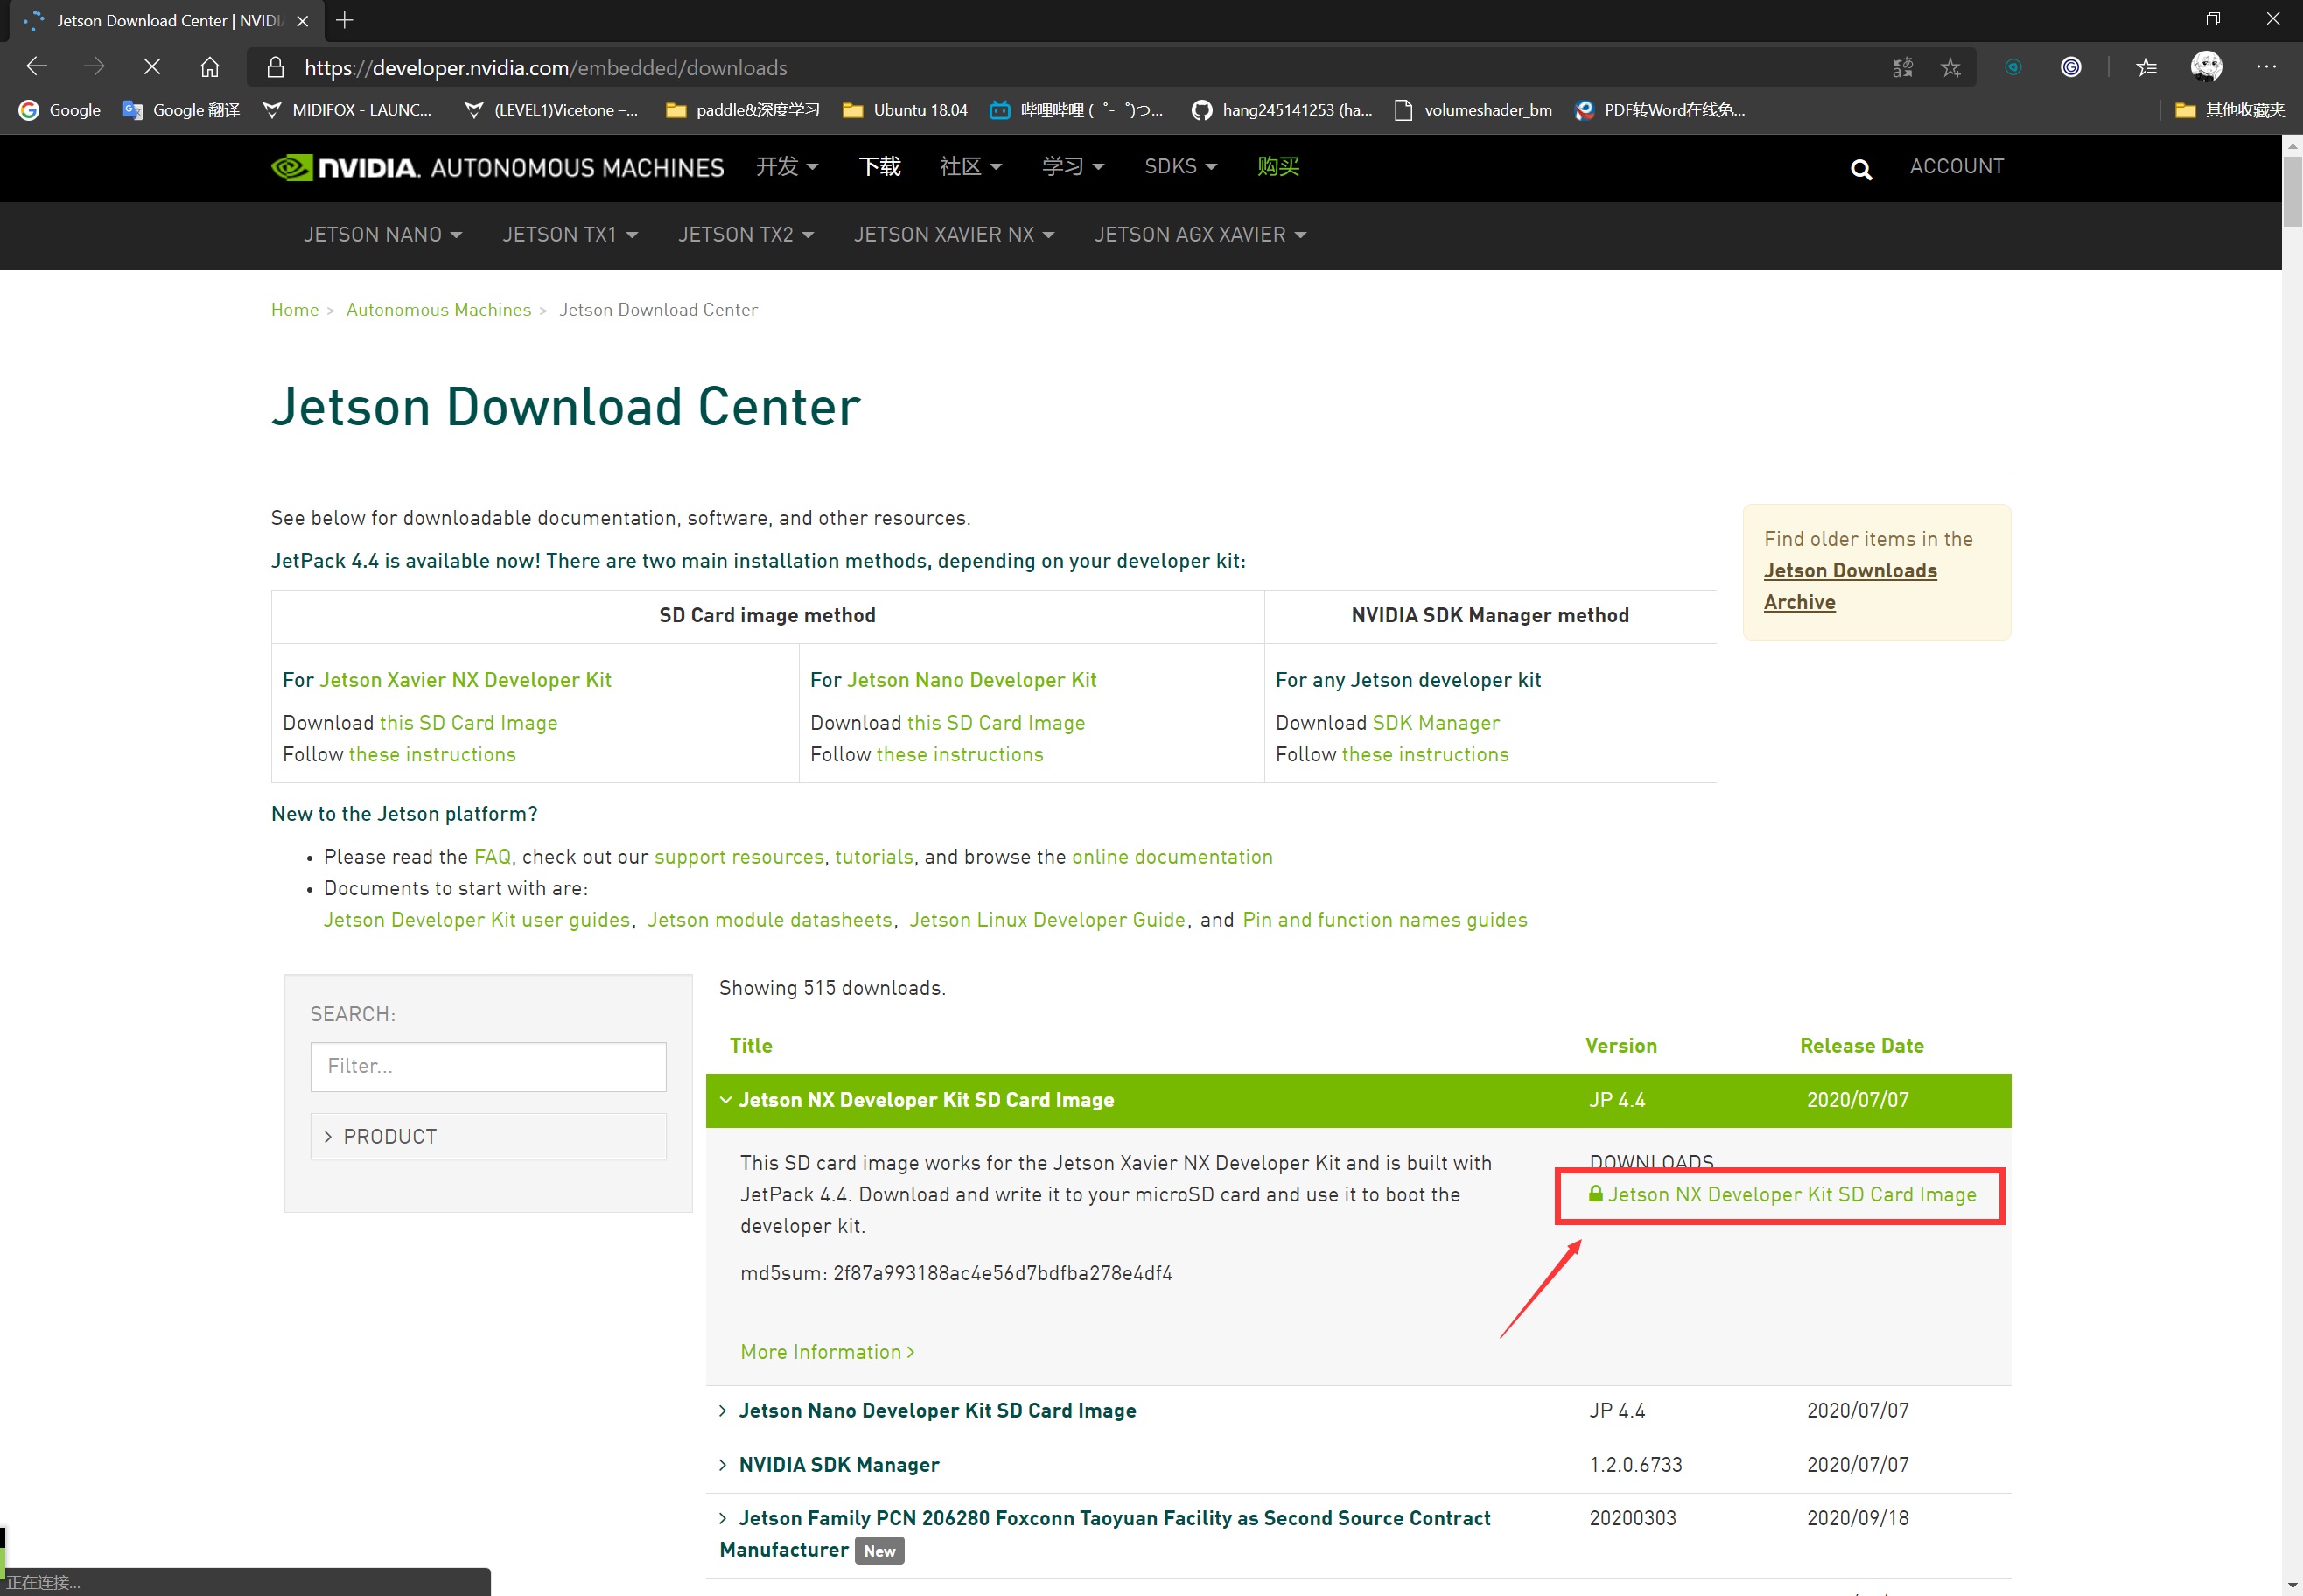Click the 下载 navigation item
The width and height of the screenshot is (2303, 1596).
[x=879, y=166]
